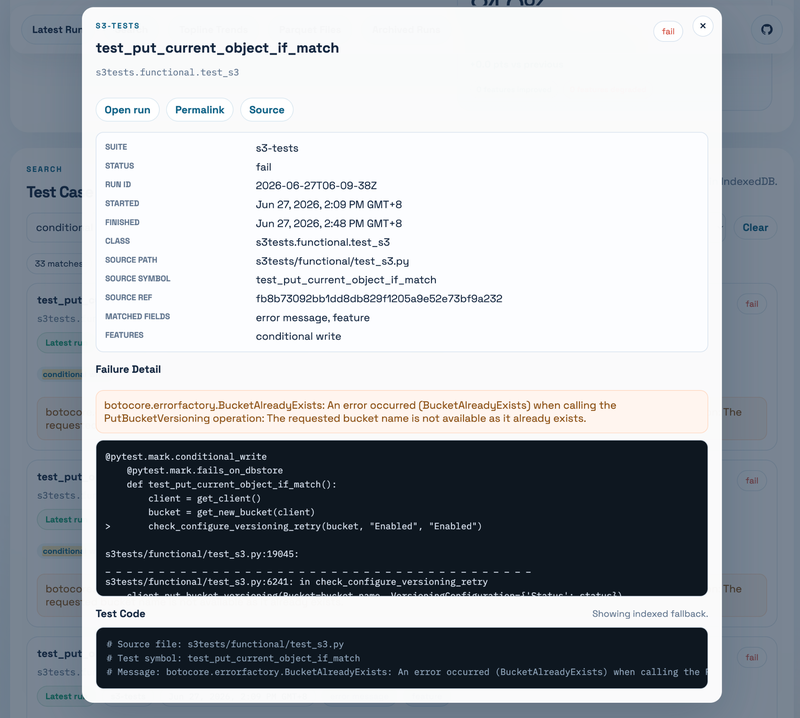Open the GitHub icon link in the header
This screenshot has height=718, width=800.
pos(766,30)
